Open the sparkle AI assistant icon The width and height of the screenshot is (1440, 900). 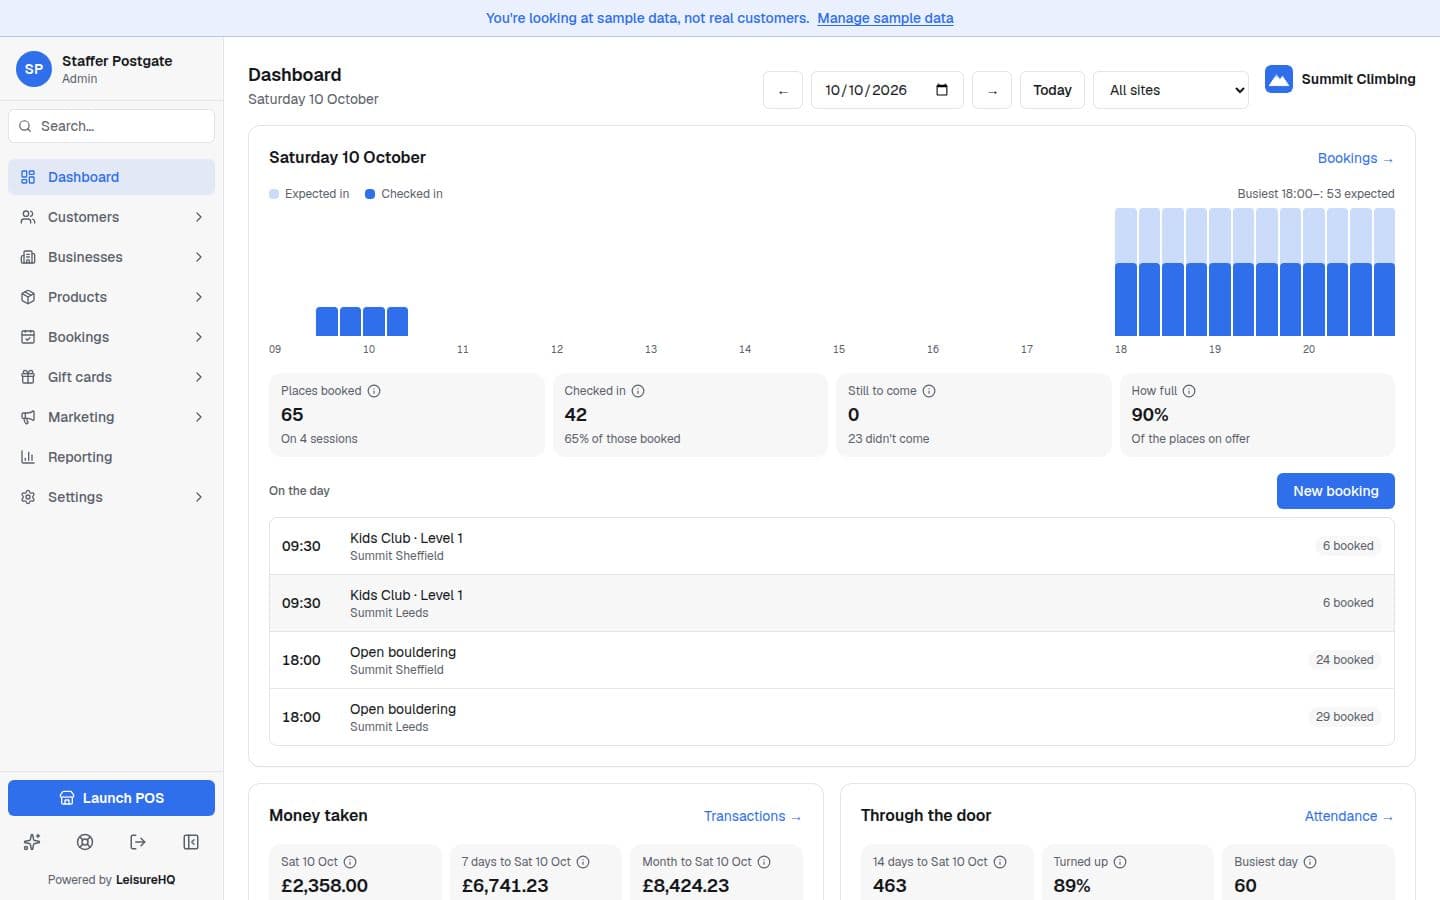(32, 842)
